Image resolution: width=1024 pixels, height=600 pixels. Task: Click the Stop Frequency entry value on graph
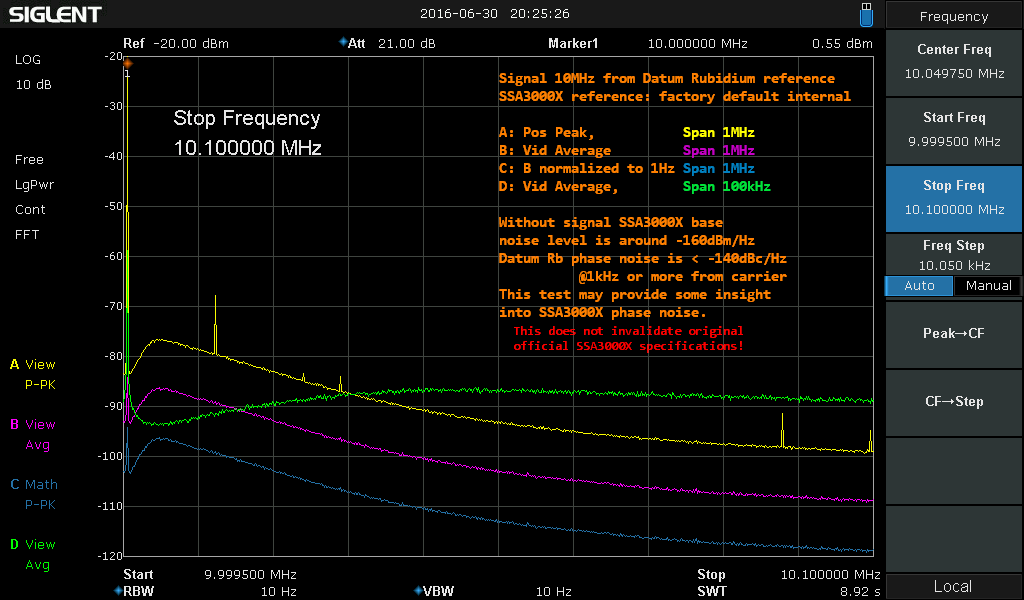247,148
